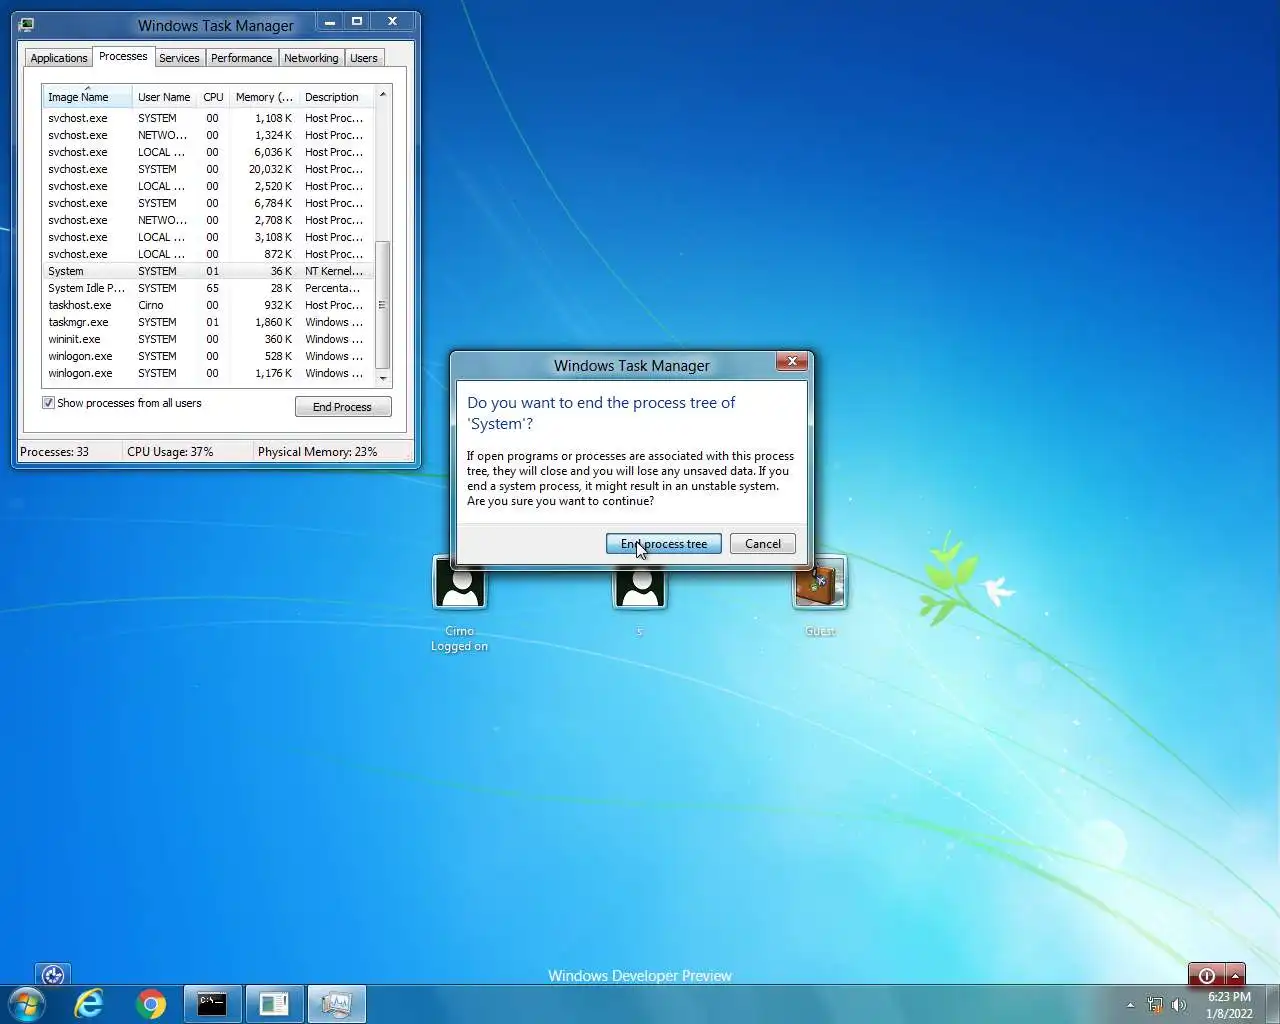Open the Users tab
The height and width of the screenshot is (1024, 1280).
pos(364,58)
